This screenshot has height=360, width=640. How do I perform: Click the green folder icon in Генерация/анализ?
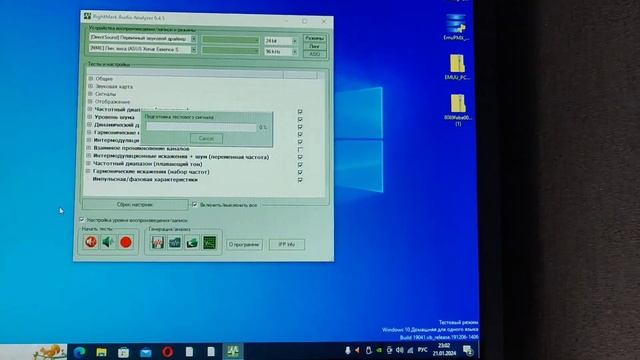pos(192,242)
